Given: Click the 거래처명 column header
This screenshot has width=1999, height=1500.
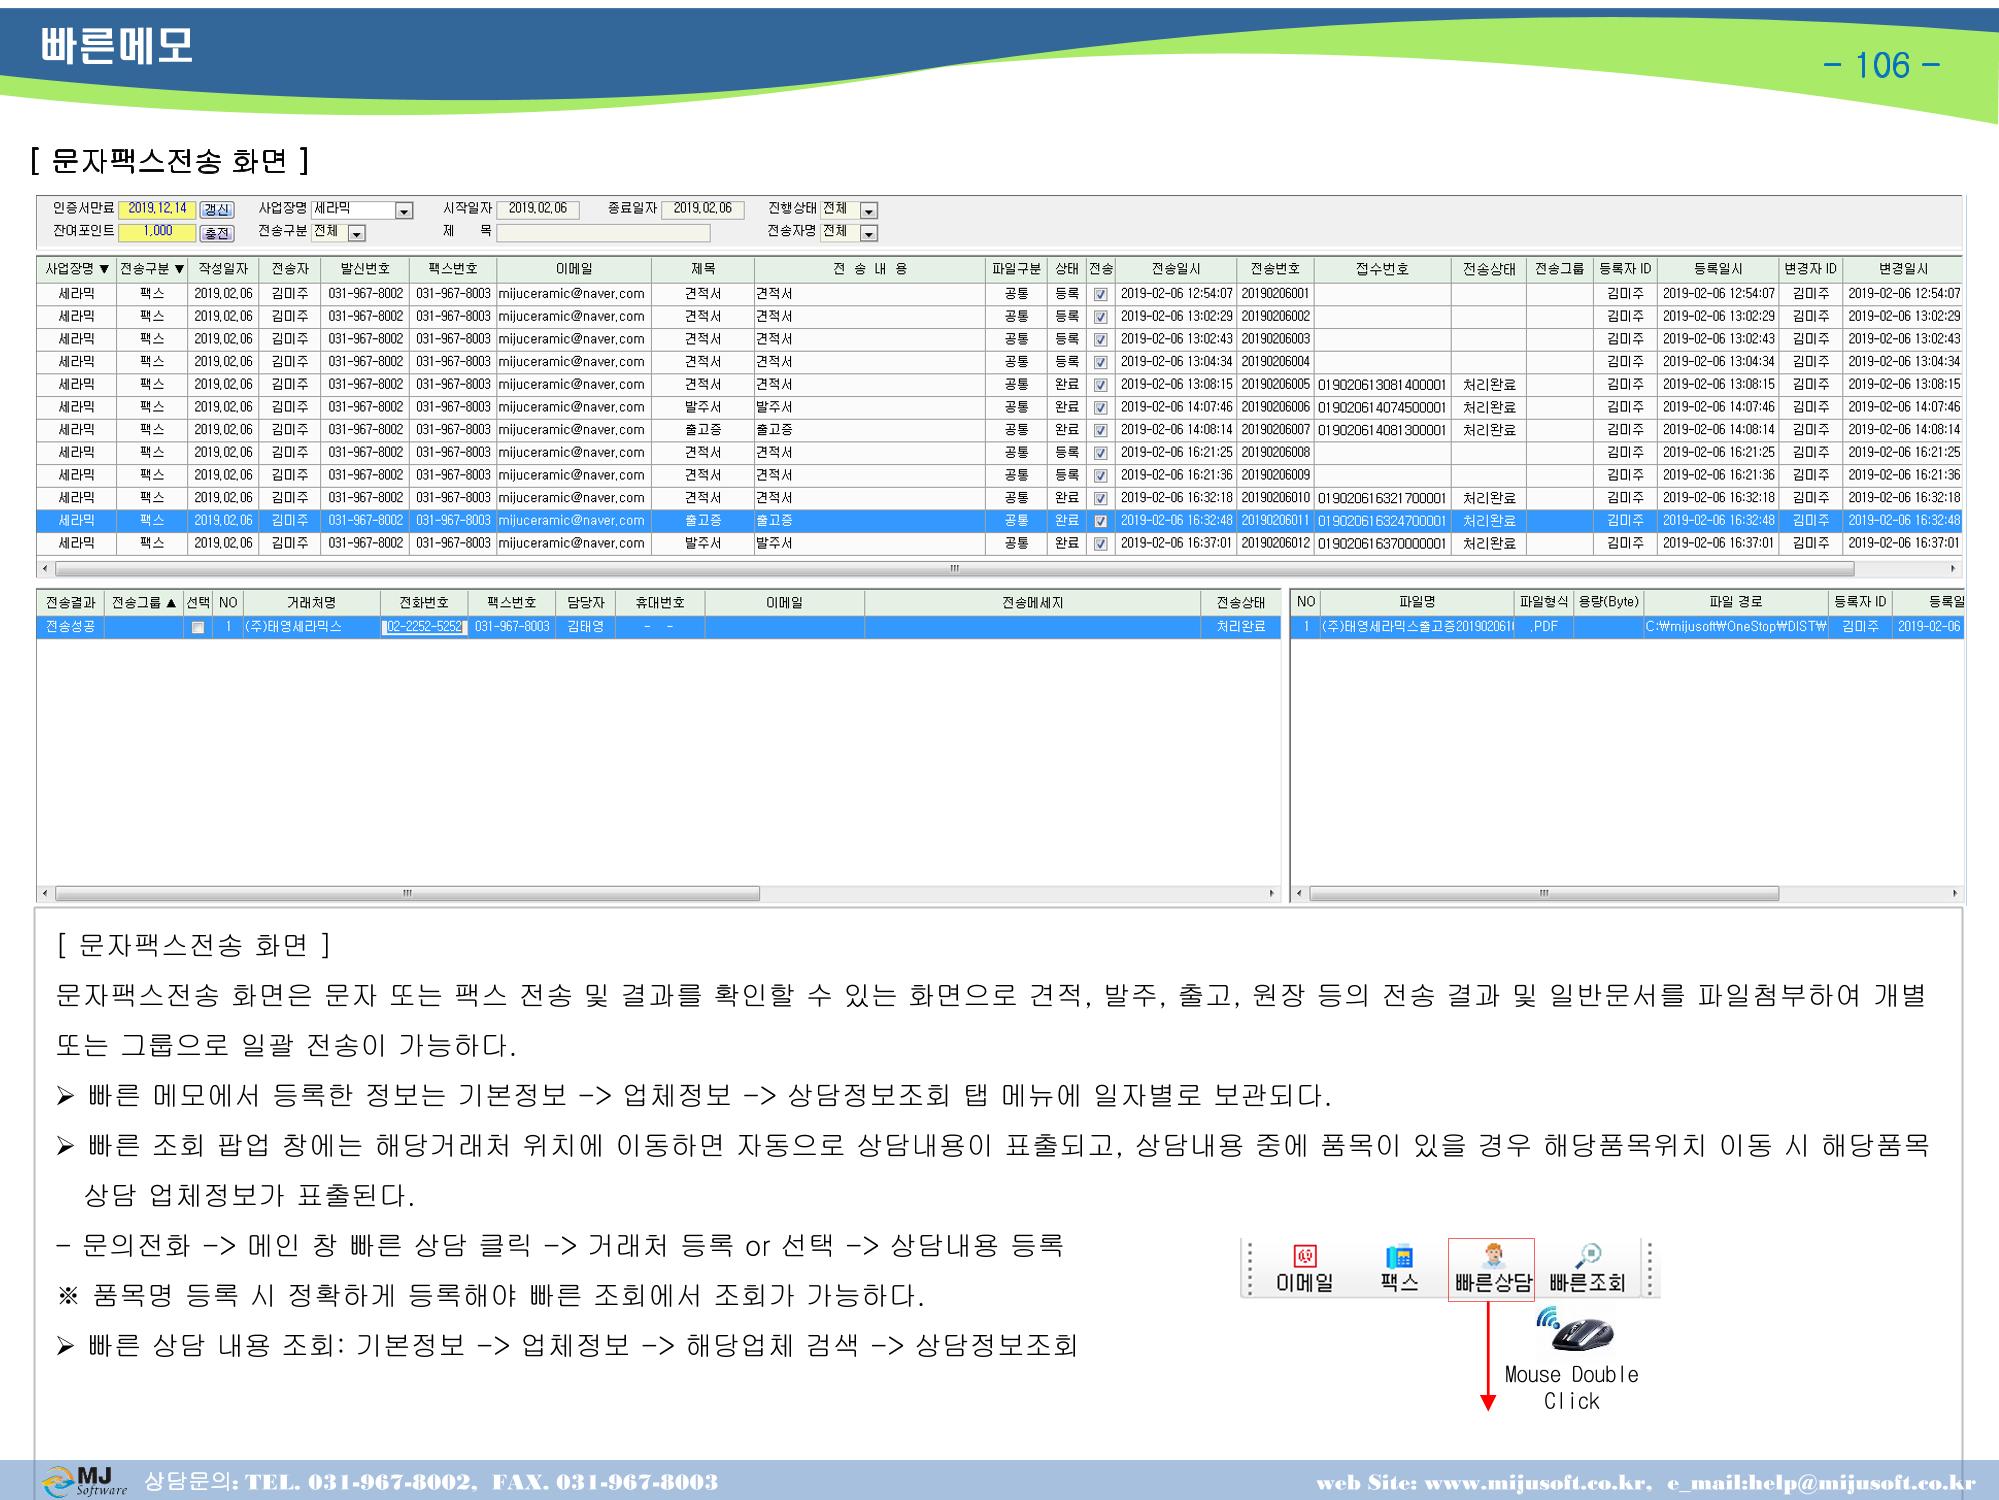Looking at the screenshot, I should (312, 602).
